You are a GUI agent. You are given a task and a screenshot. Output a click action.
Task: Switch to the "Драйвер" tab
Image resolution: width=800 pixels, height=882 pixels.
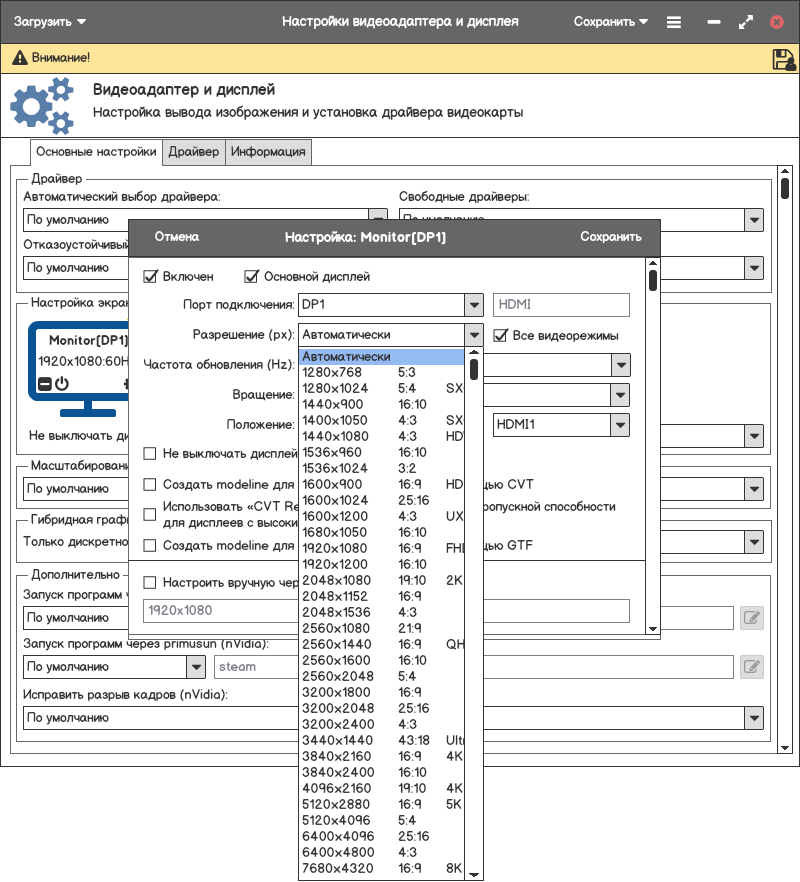click(x=193, y=152)
